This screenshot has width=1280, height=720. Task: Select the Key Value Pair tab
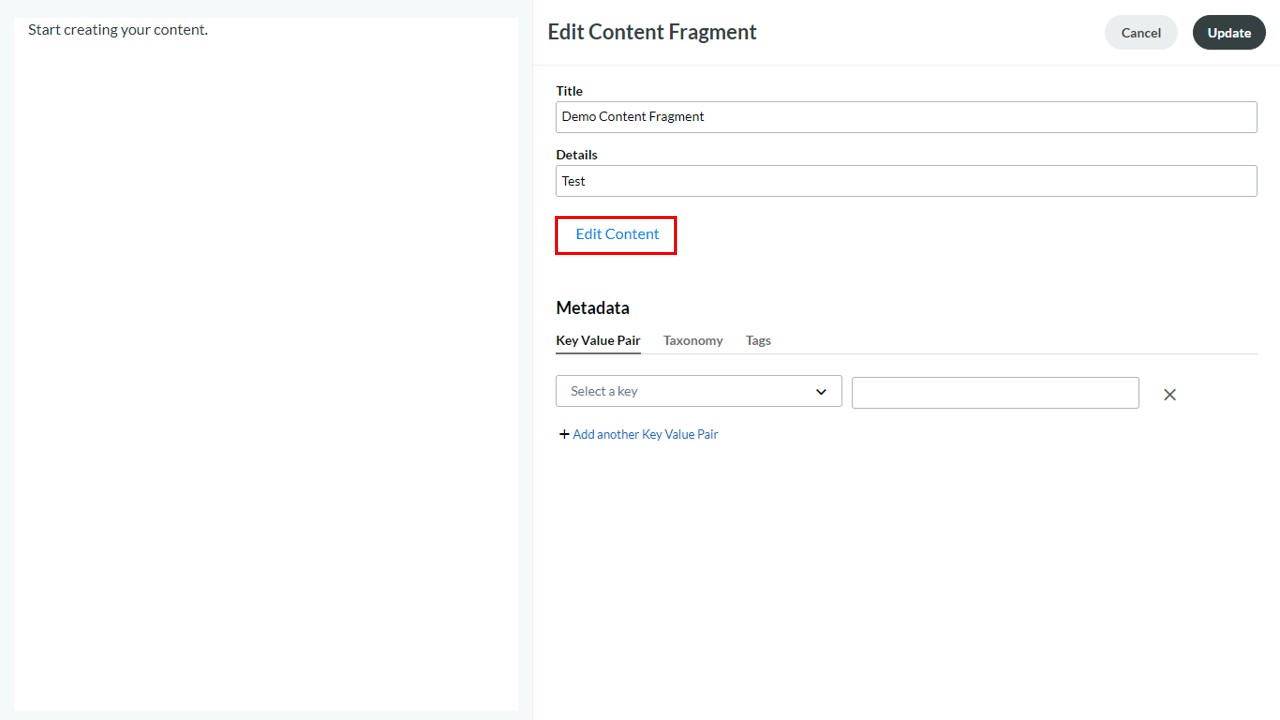pyautogui.click(x=598, y=341)
